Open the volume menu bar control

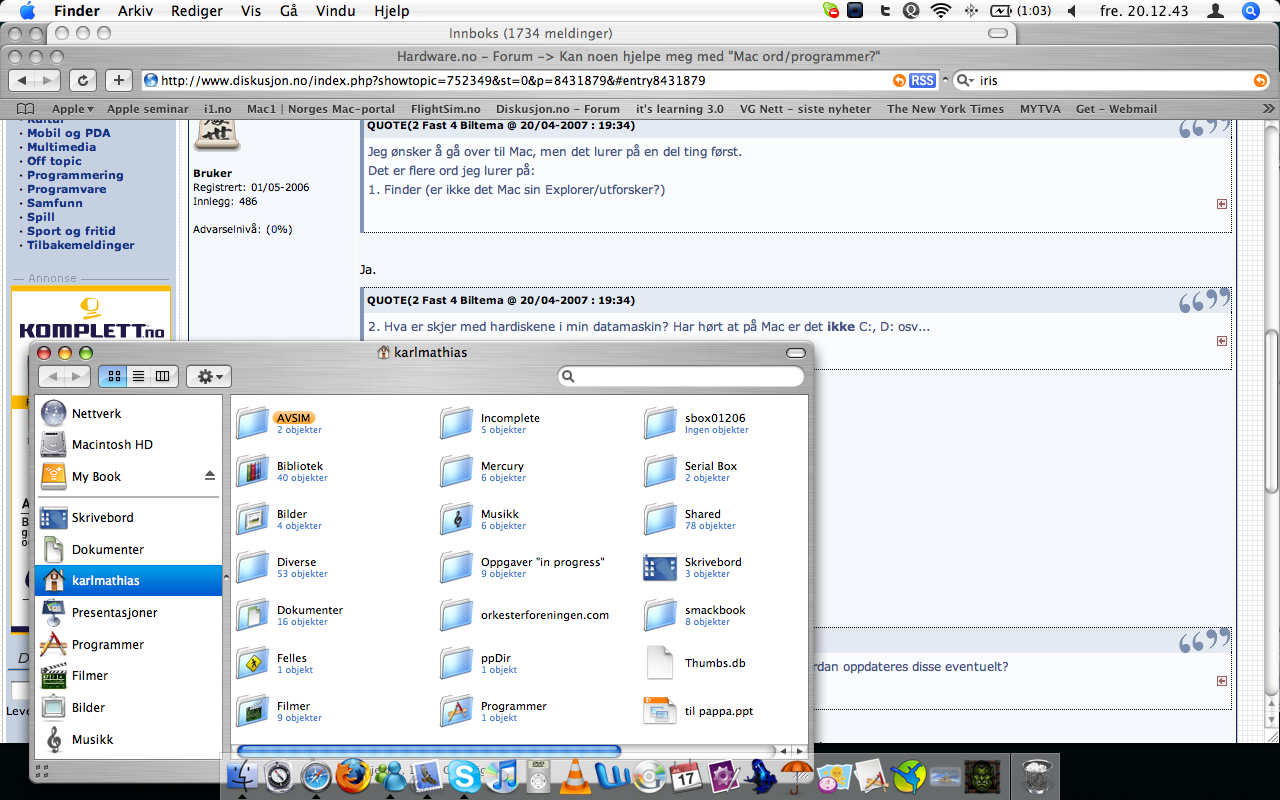point(1072,11)
